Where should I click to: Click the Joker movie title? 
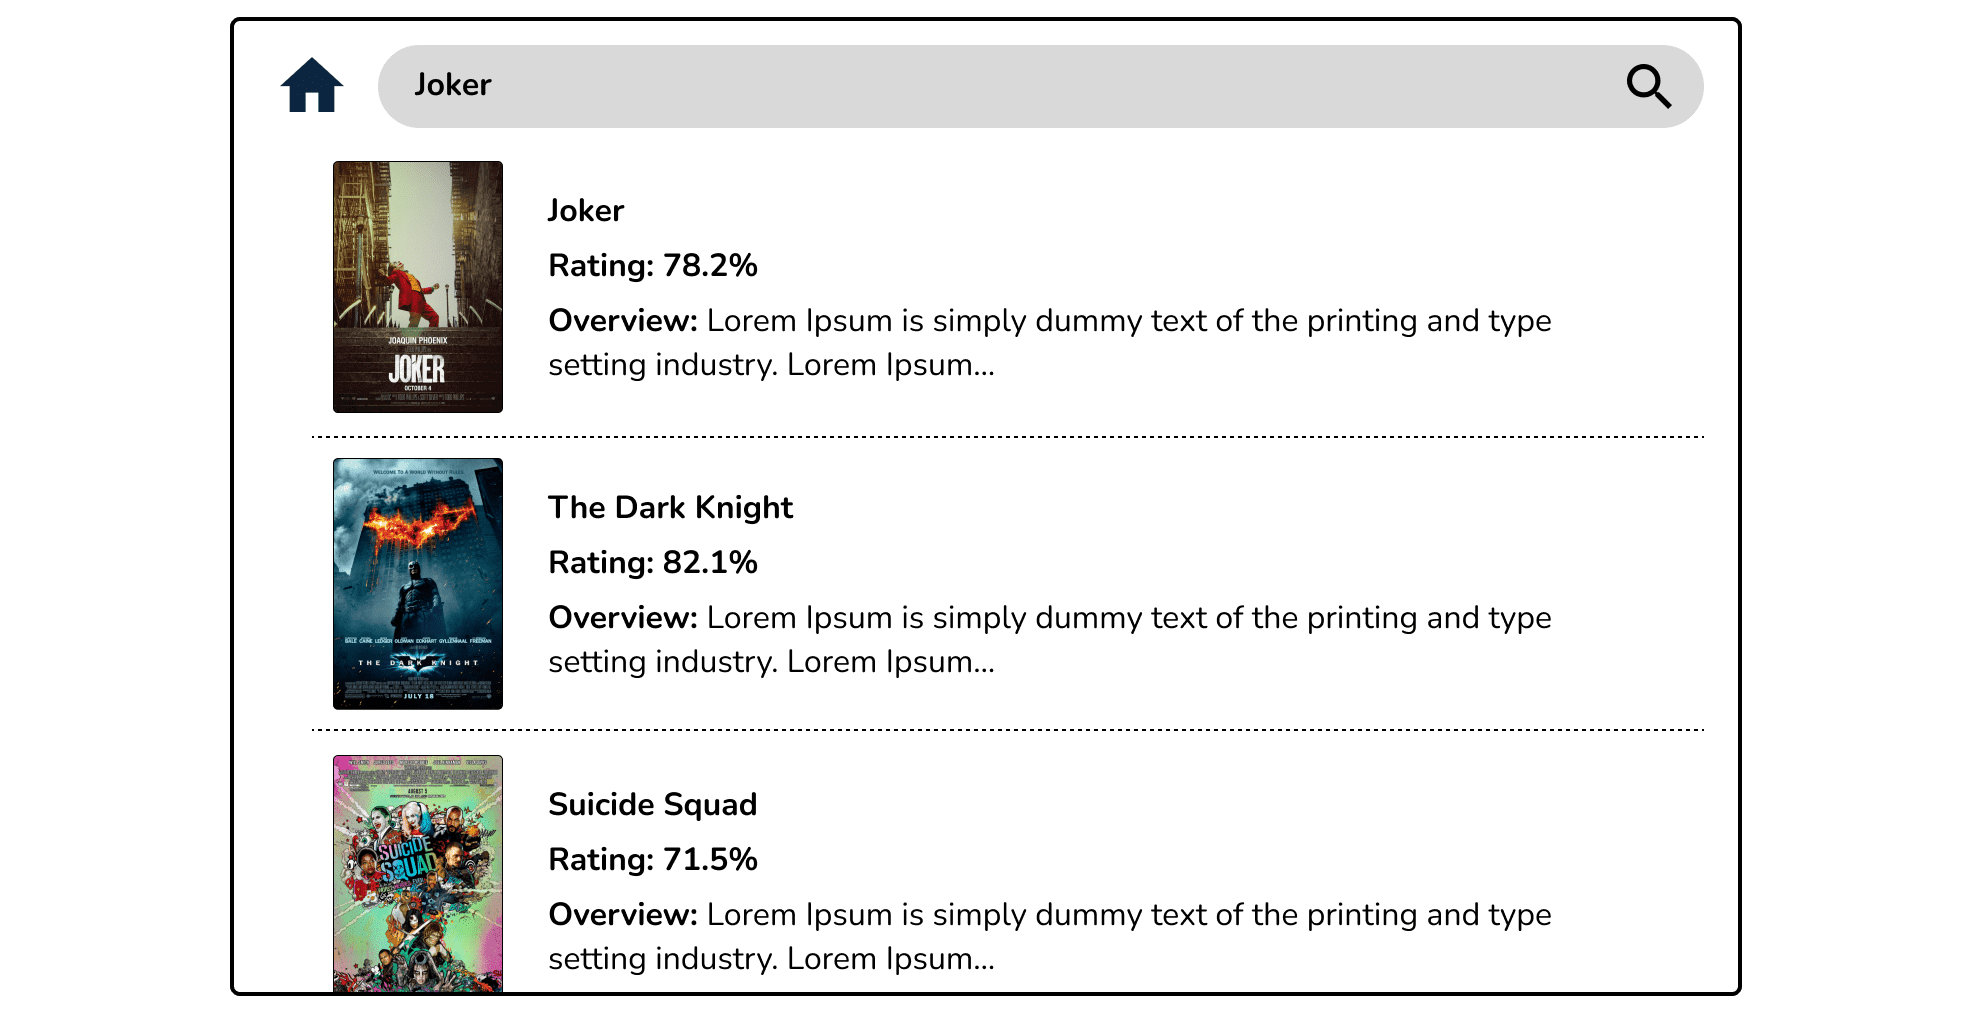(586, 211)
